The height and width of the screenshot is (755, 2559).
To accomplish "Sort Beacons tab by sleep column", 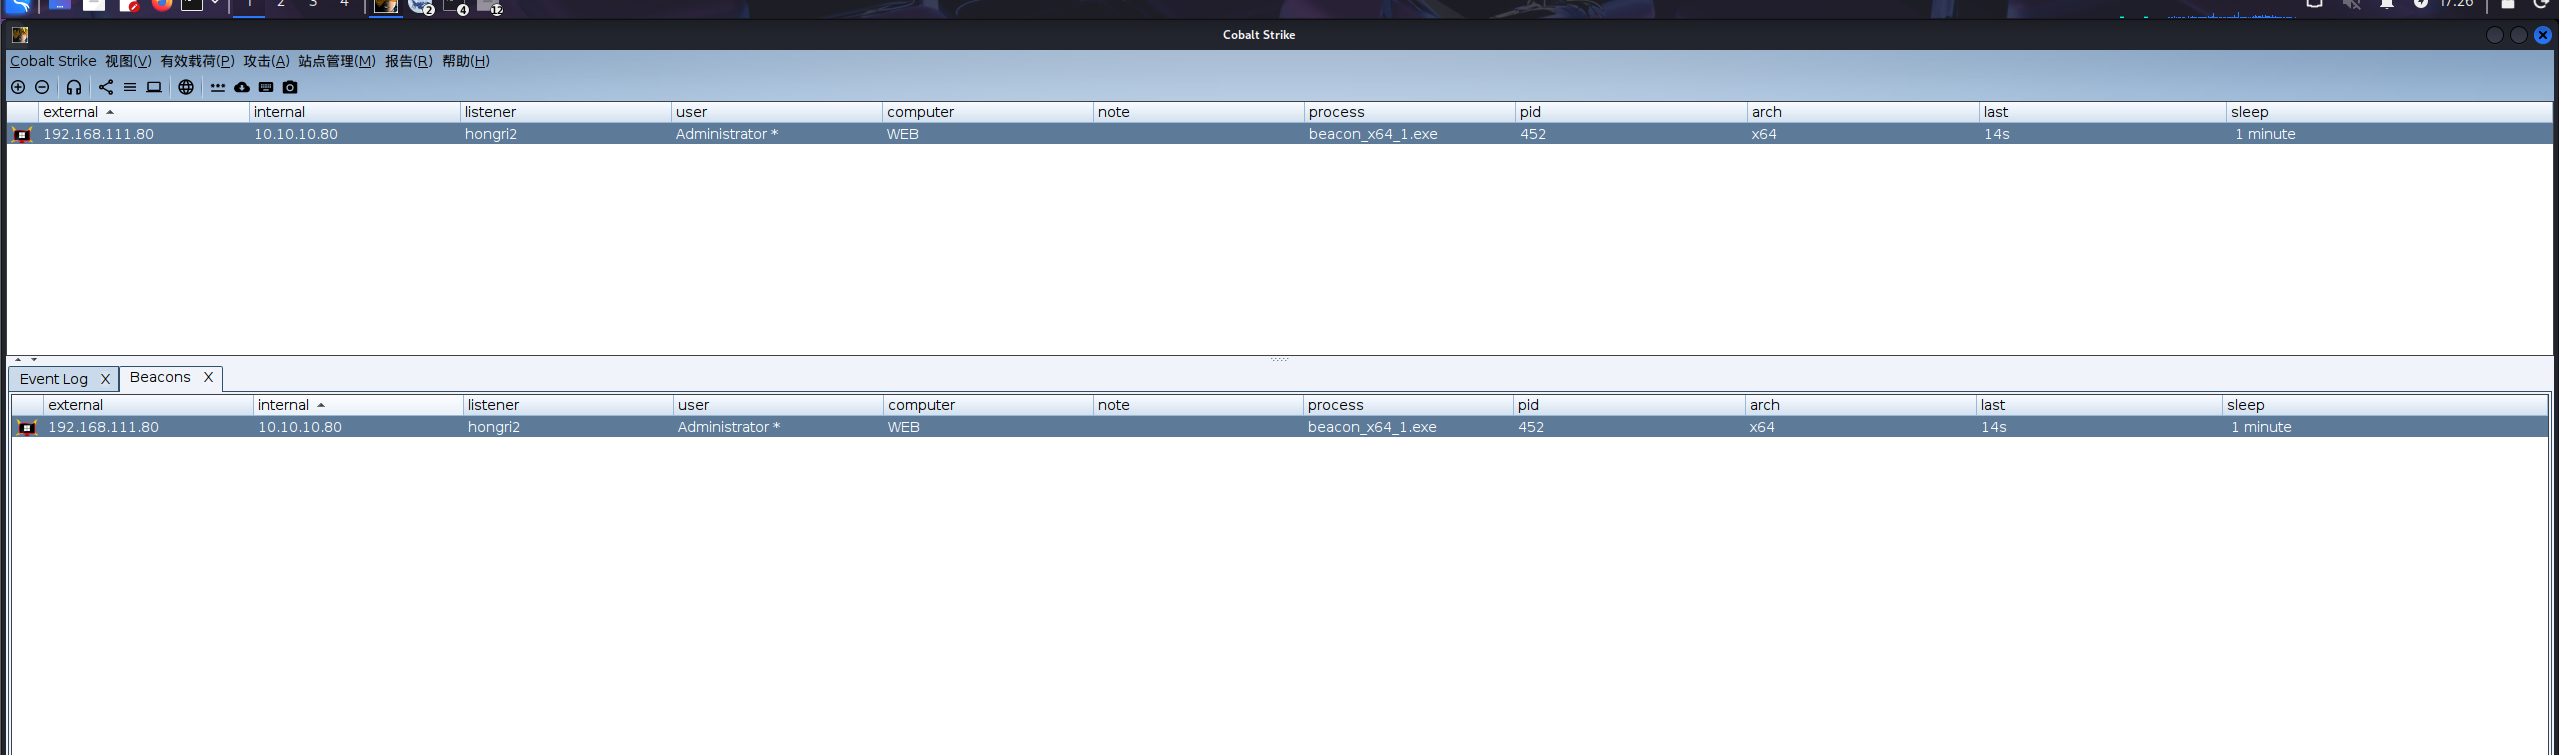I will pyautogui.click(x=2385, y=405).
